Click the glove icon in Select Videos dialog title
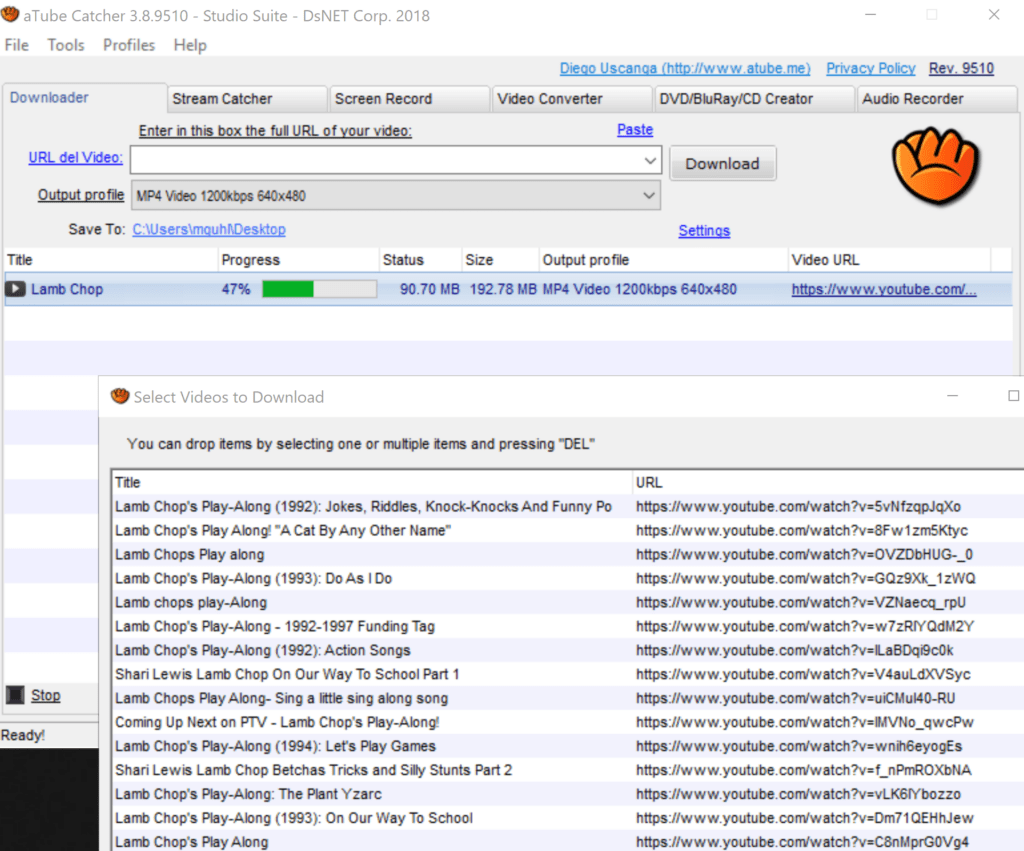Screen dimensions: 1024x851 [120, 396]
